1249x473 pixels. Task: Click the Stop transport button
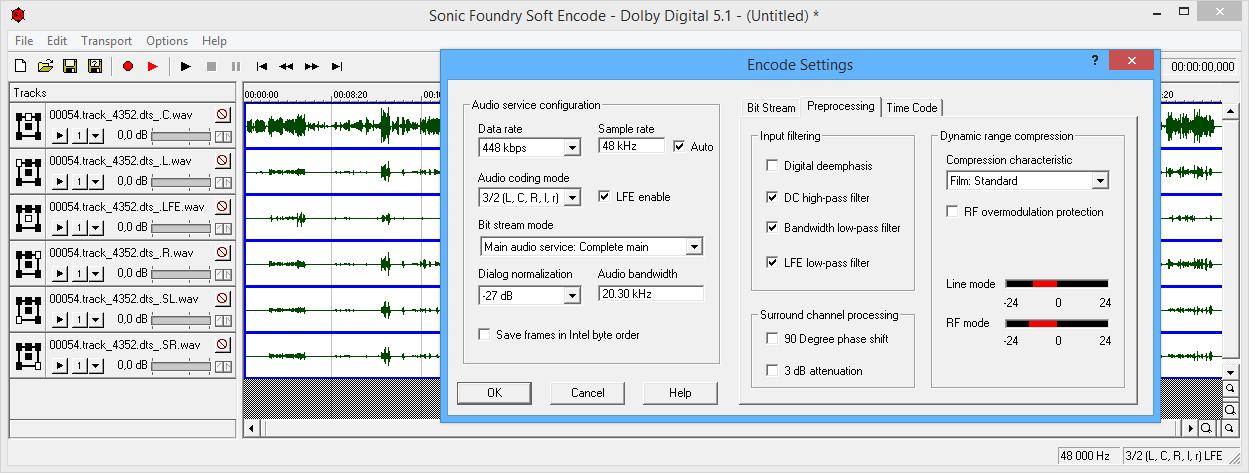211,66
